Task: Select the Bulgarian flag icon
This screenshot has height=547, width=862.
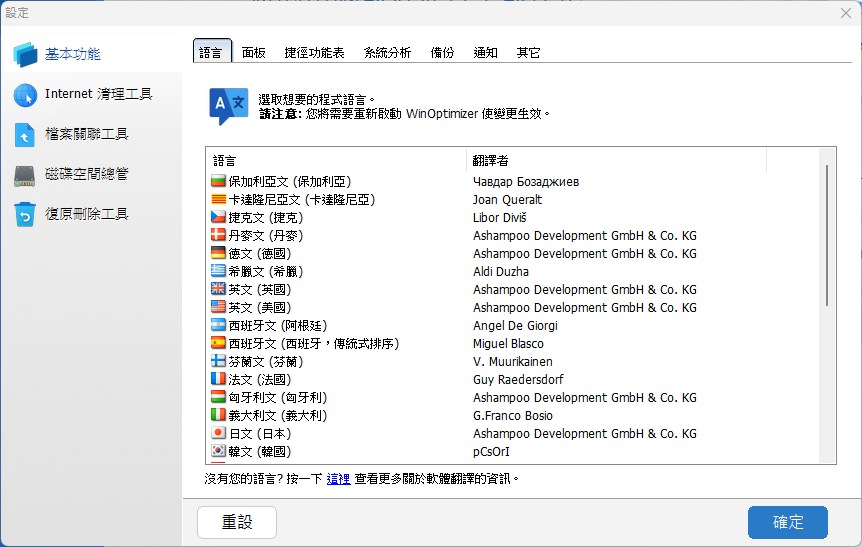Action: point(218,180)
